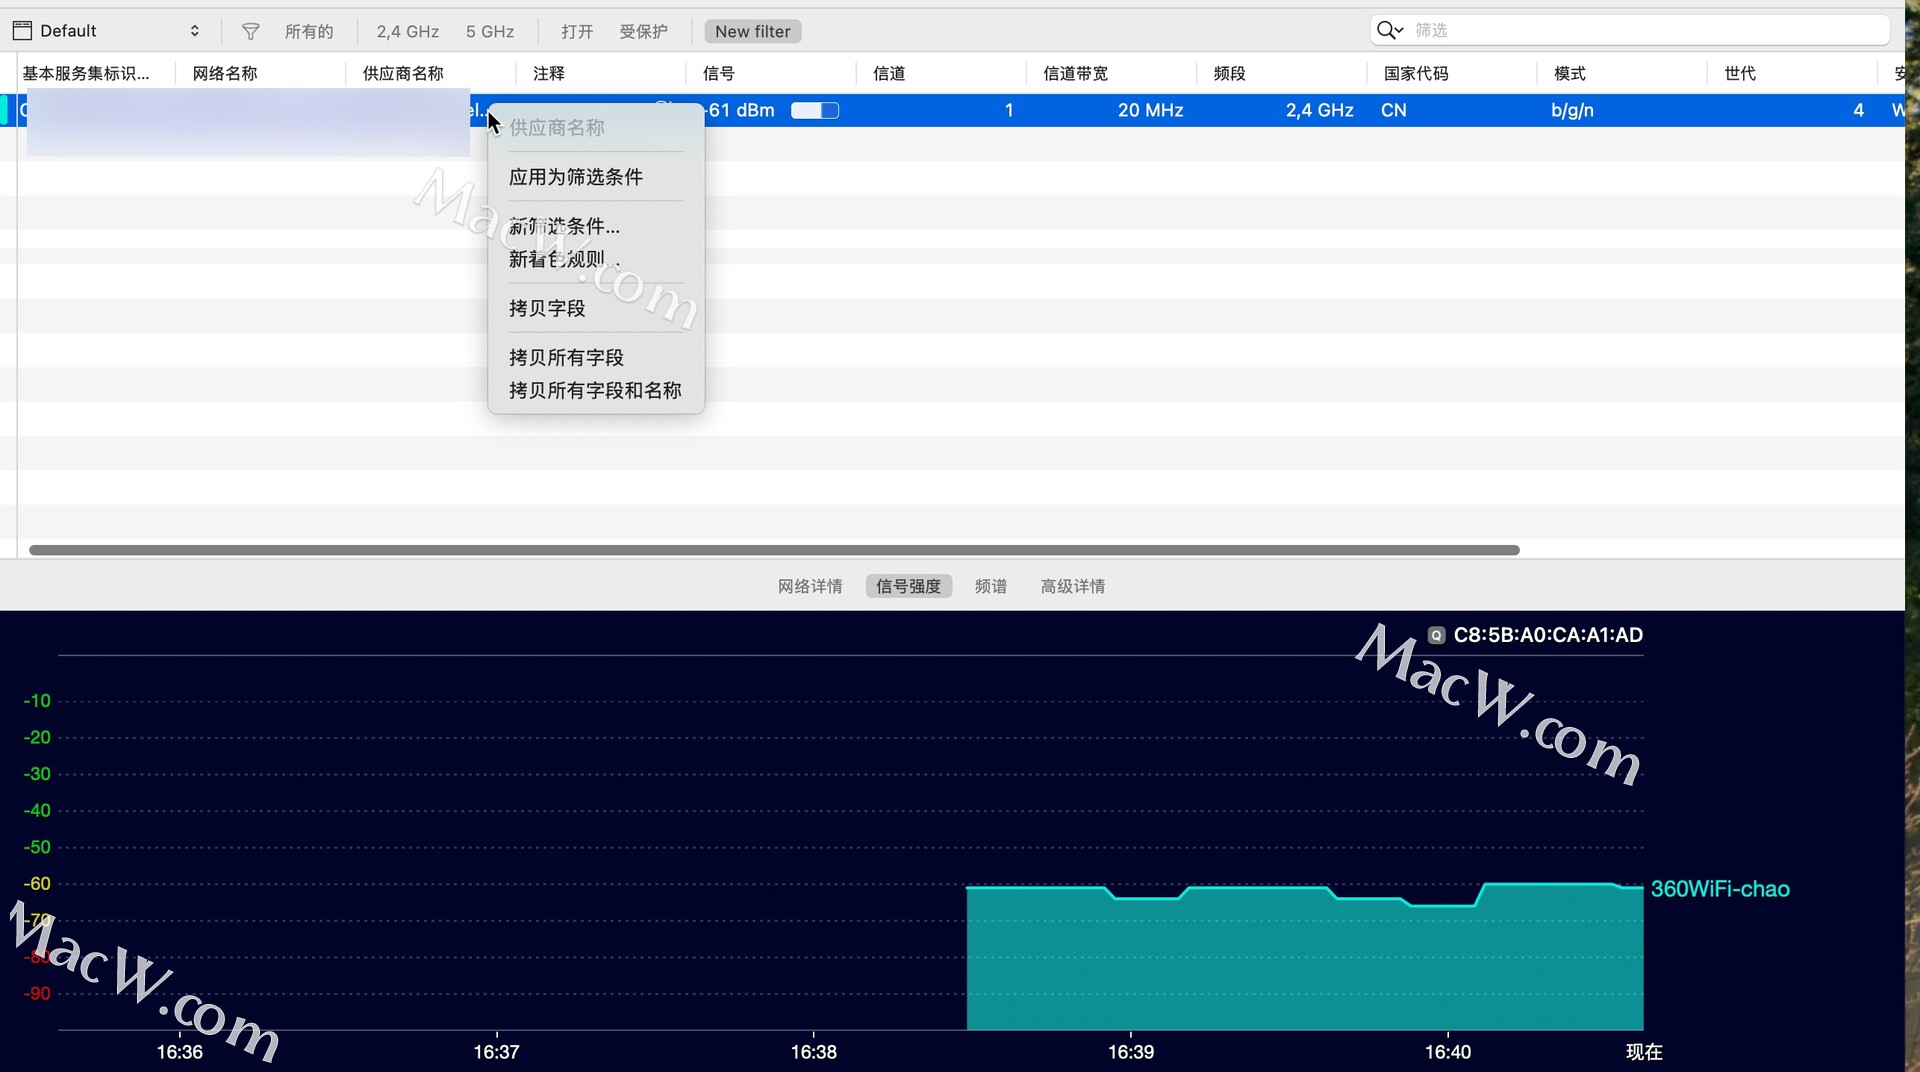Sort by 基本服务集标识 column header
The width and height of the screenshot is (1920, 1072).
(x=86, y=73)
